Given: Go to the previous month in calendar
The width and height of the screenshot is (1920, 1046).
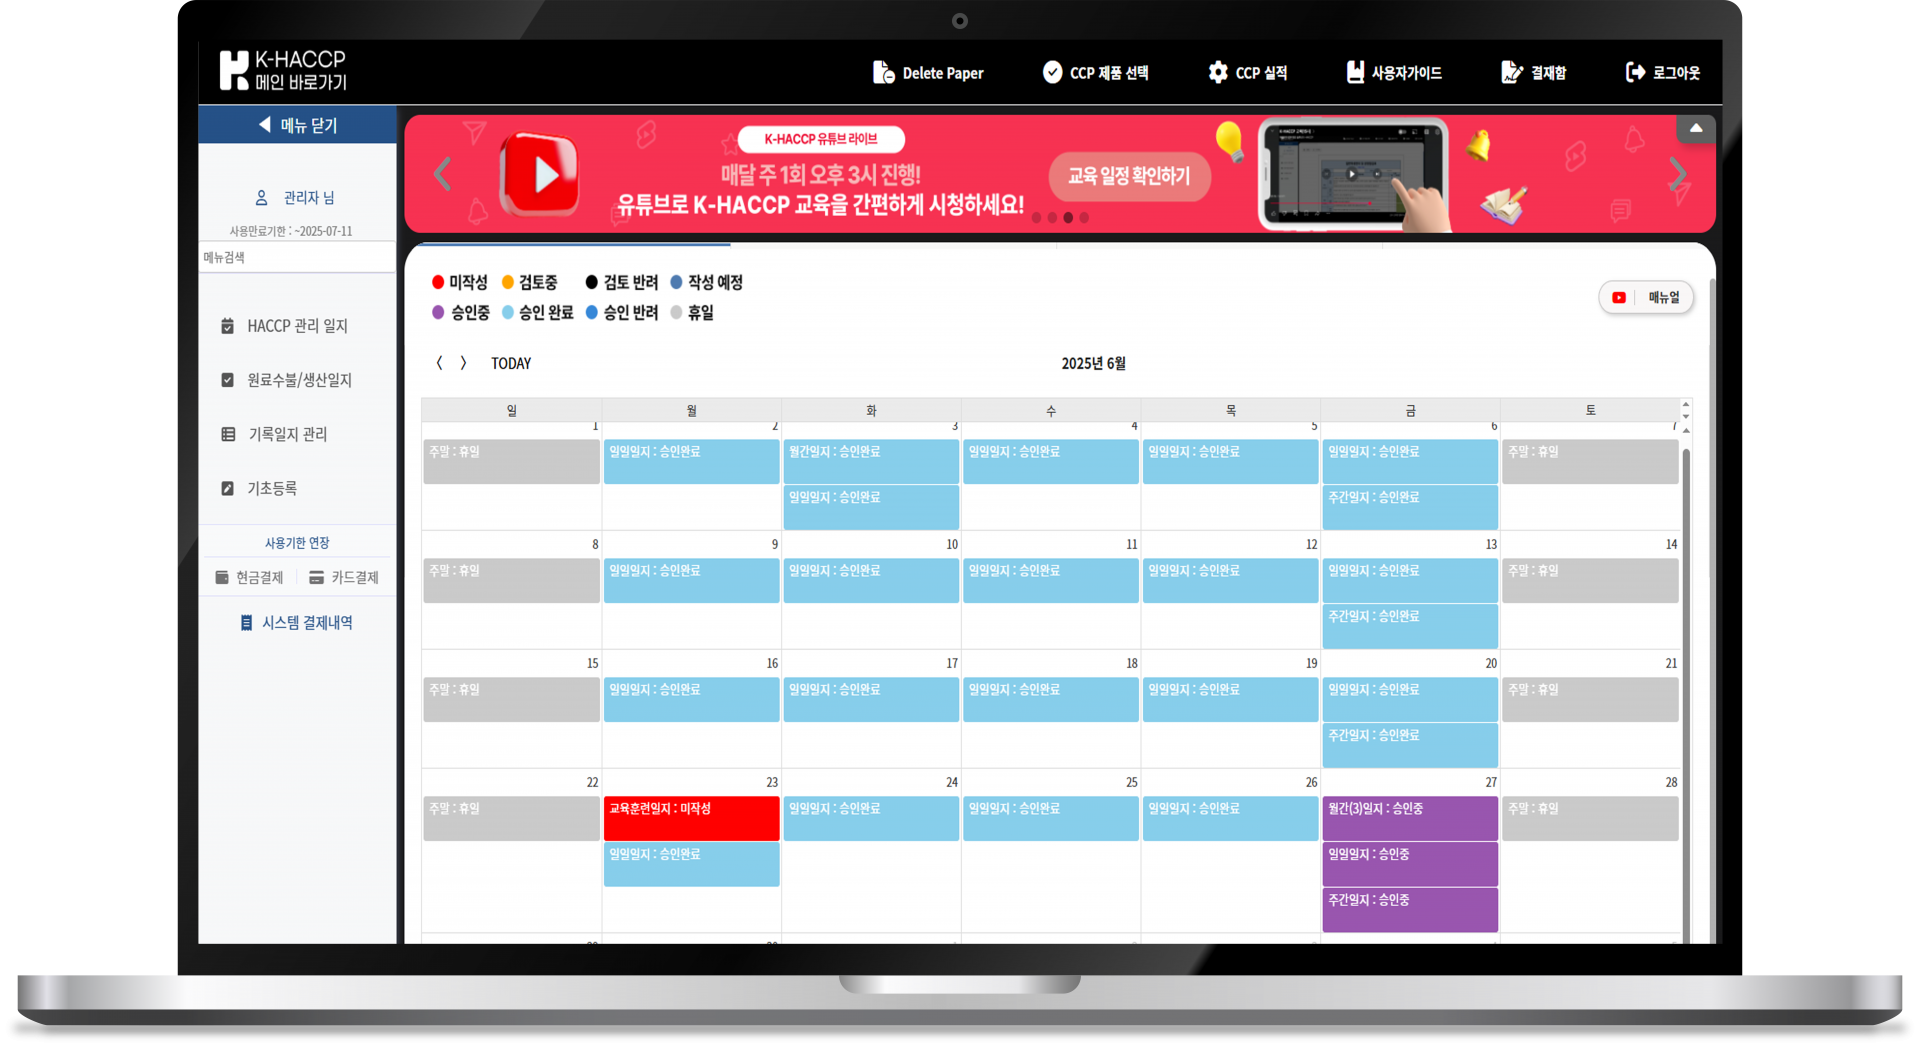Looking at the screenshot, I should 439,363.
